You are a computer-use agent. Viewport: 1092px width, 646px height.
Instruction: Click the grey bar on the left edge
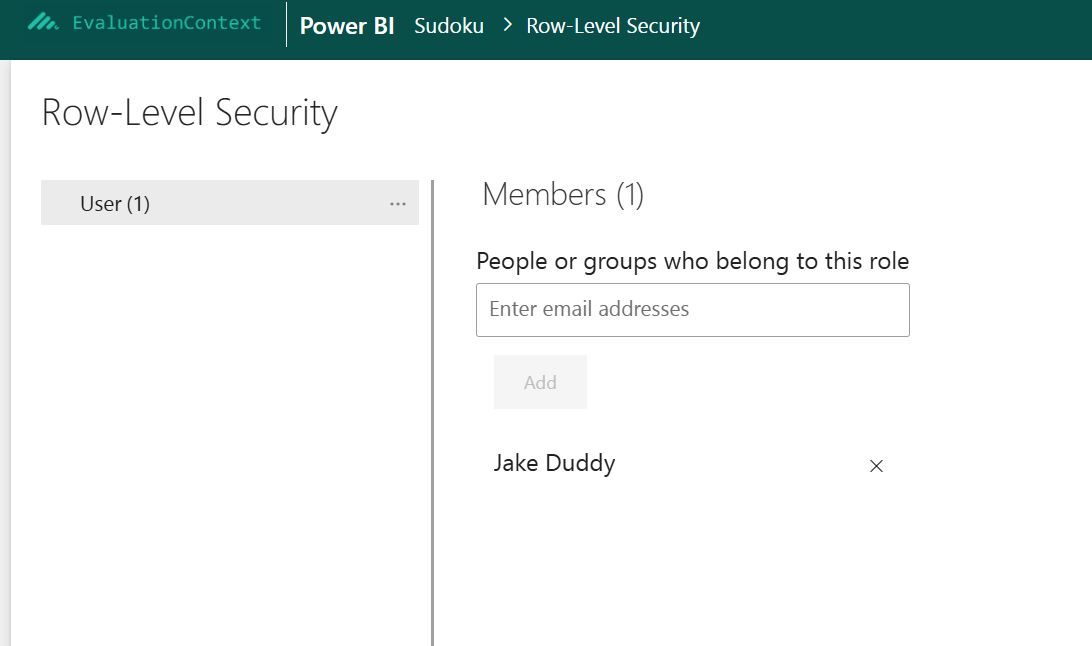coord(5,350)
